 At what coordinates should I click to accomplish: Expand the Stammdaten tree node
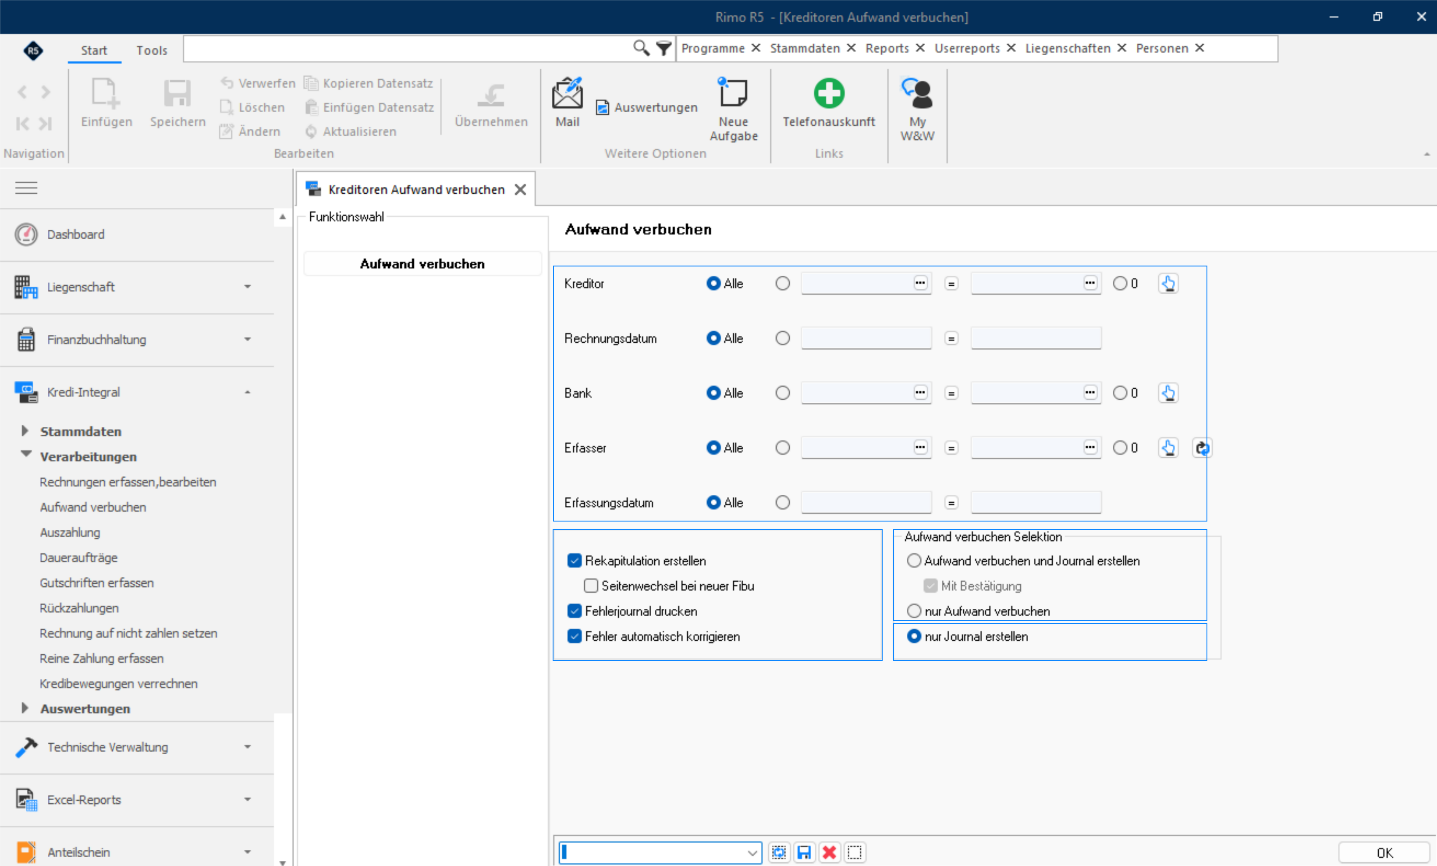point(25,431)
